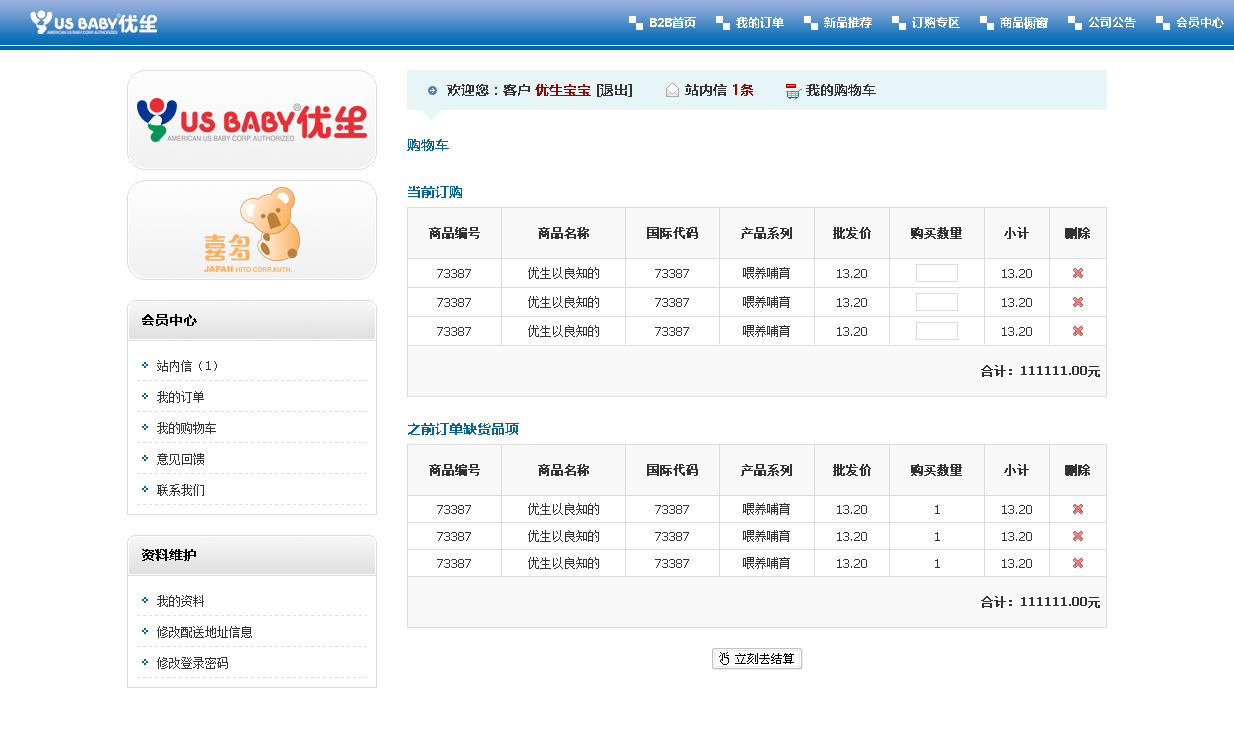Click the koala brand banner
The height and width of the screenshot is (734, 1234).
click(252, 230)
